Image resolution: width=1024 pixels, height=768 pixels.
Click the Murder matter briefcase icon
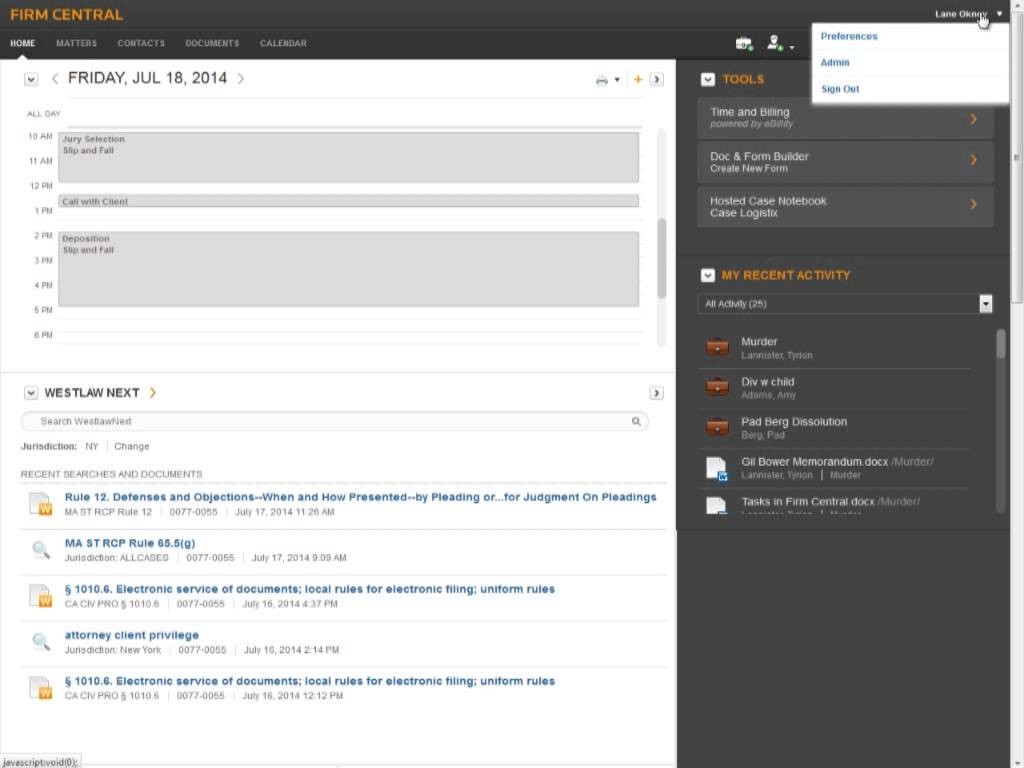717,347
